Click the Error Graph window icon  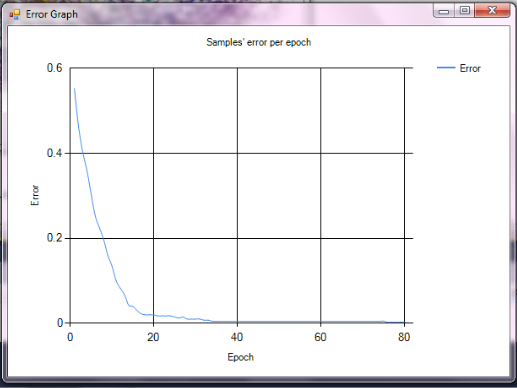coord(15,14)
